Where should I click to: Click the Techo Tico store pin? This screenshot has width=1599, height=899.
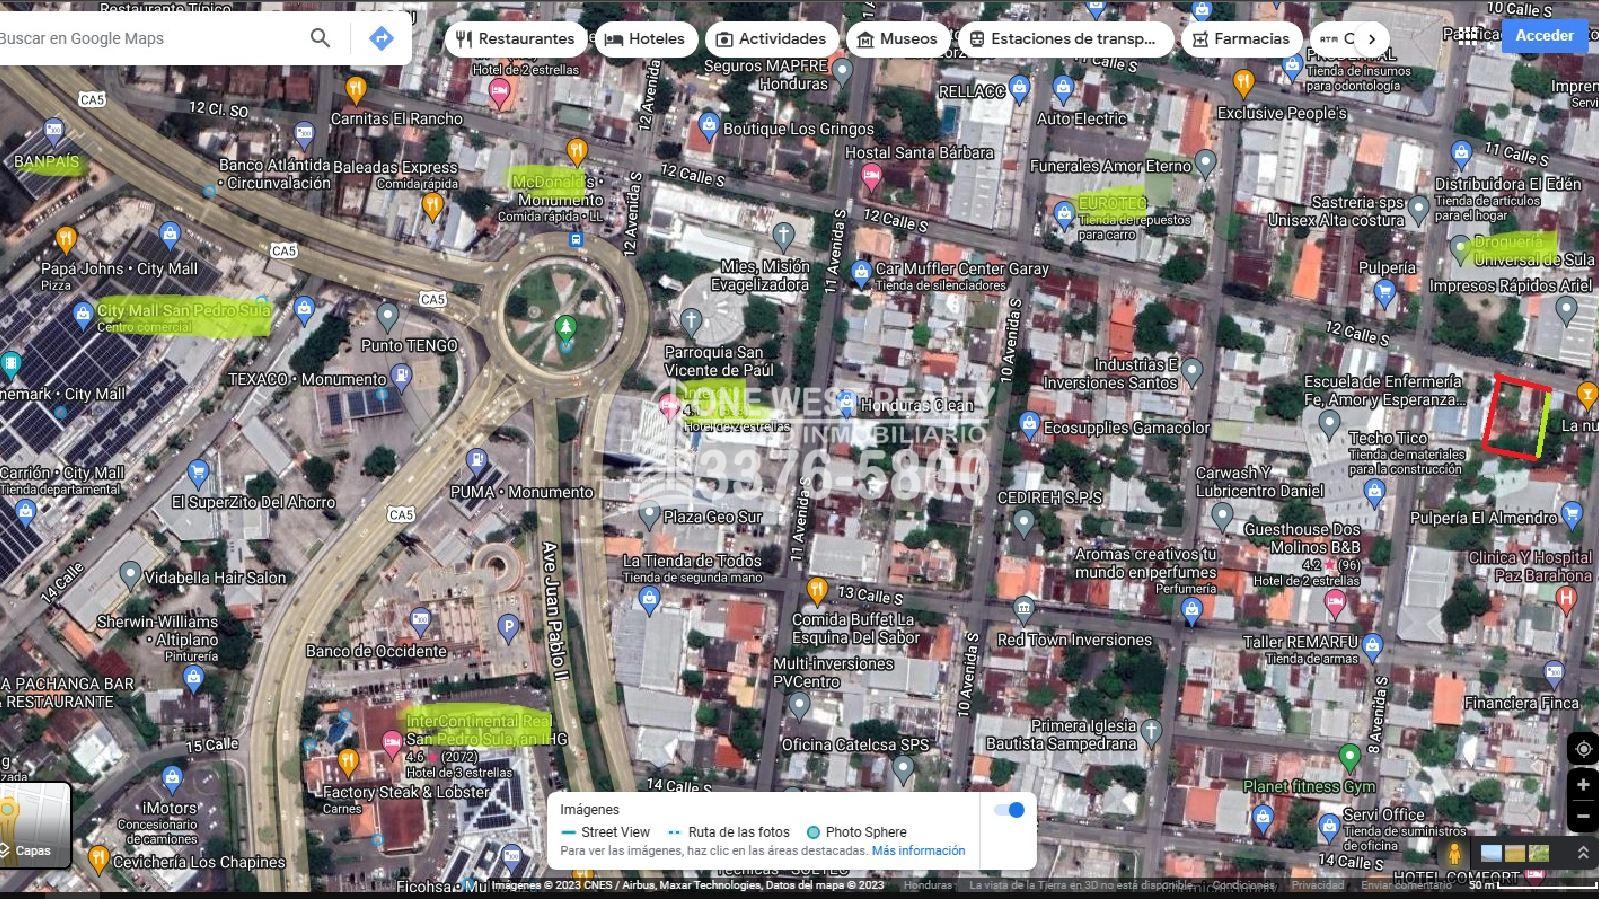(1374, 491)
